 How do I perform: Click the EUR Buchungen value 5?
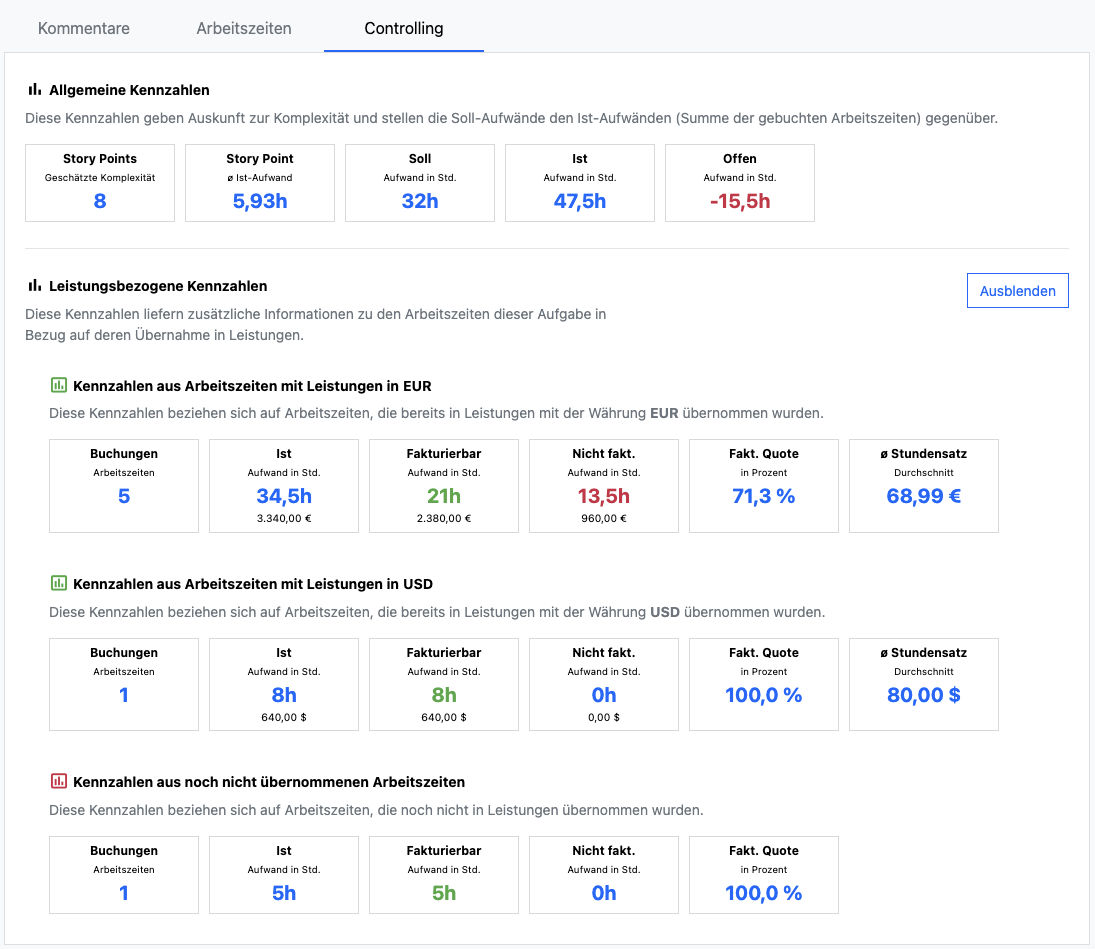[x=124, y=496]
